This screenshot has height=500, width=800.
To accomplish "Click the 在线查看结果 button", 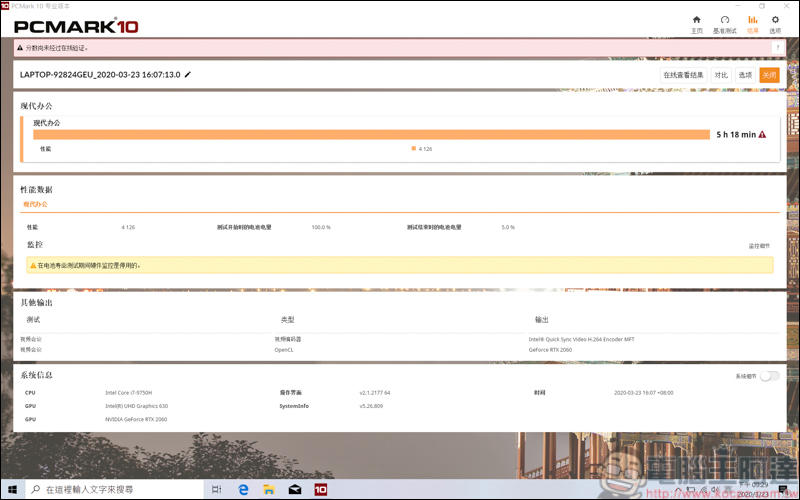I will pyautogui.click(x=683, y=75).
